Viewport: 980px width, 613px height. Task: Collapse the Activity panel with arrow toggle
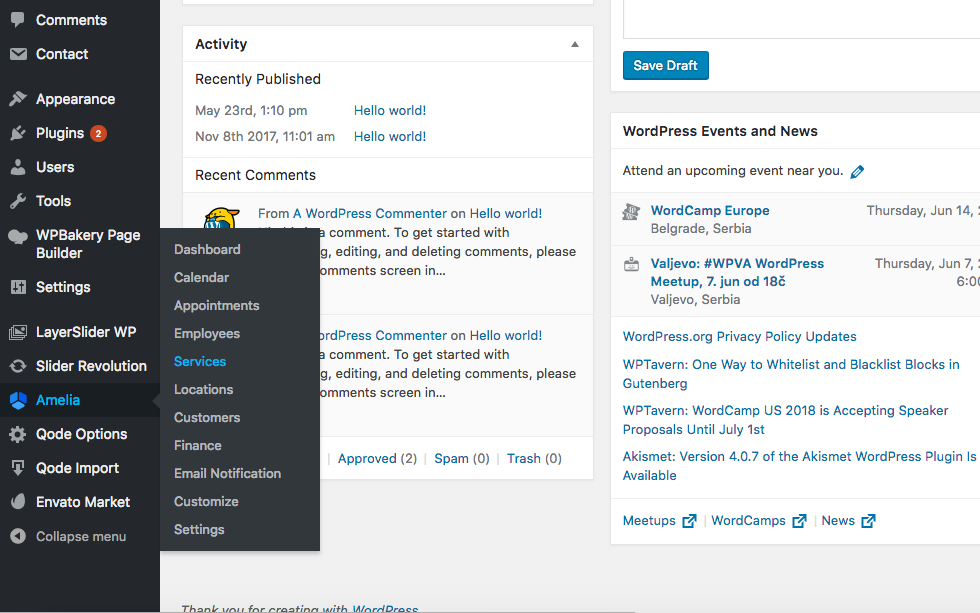tap(574, 44)
